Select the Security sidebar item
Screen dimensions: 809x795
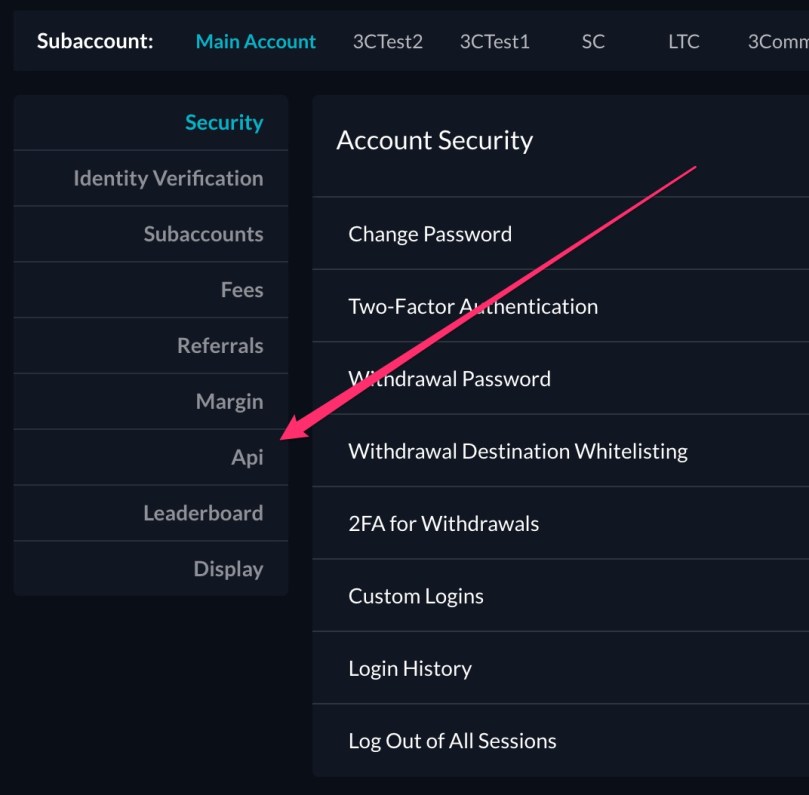tap(224, 122)
